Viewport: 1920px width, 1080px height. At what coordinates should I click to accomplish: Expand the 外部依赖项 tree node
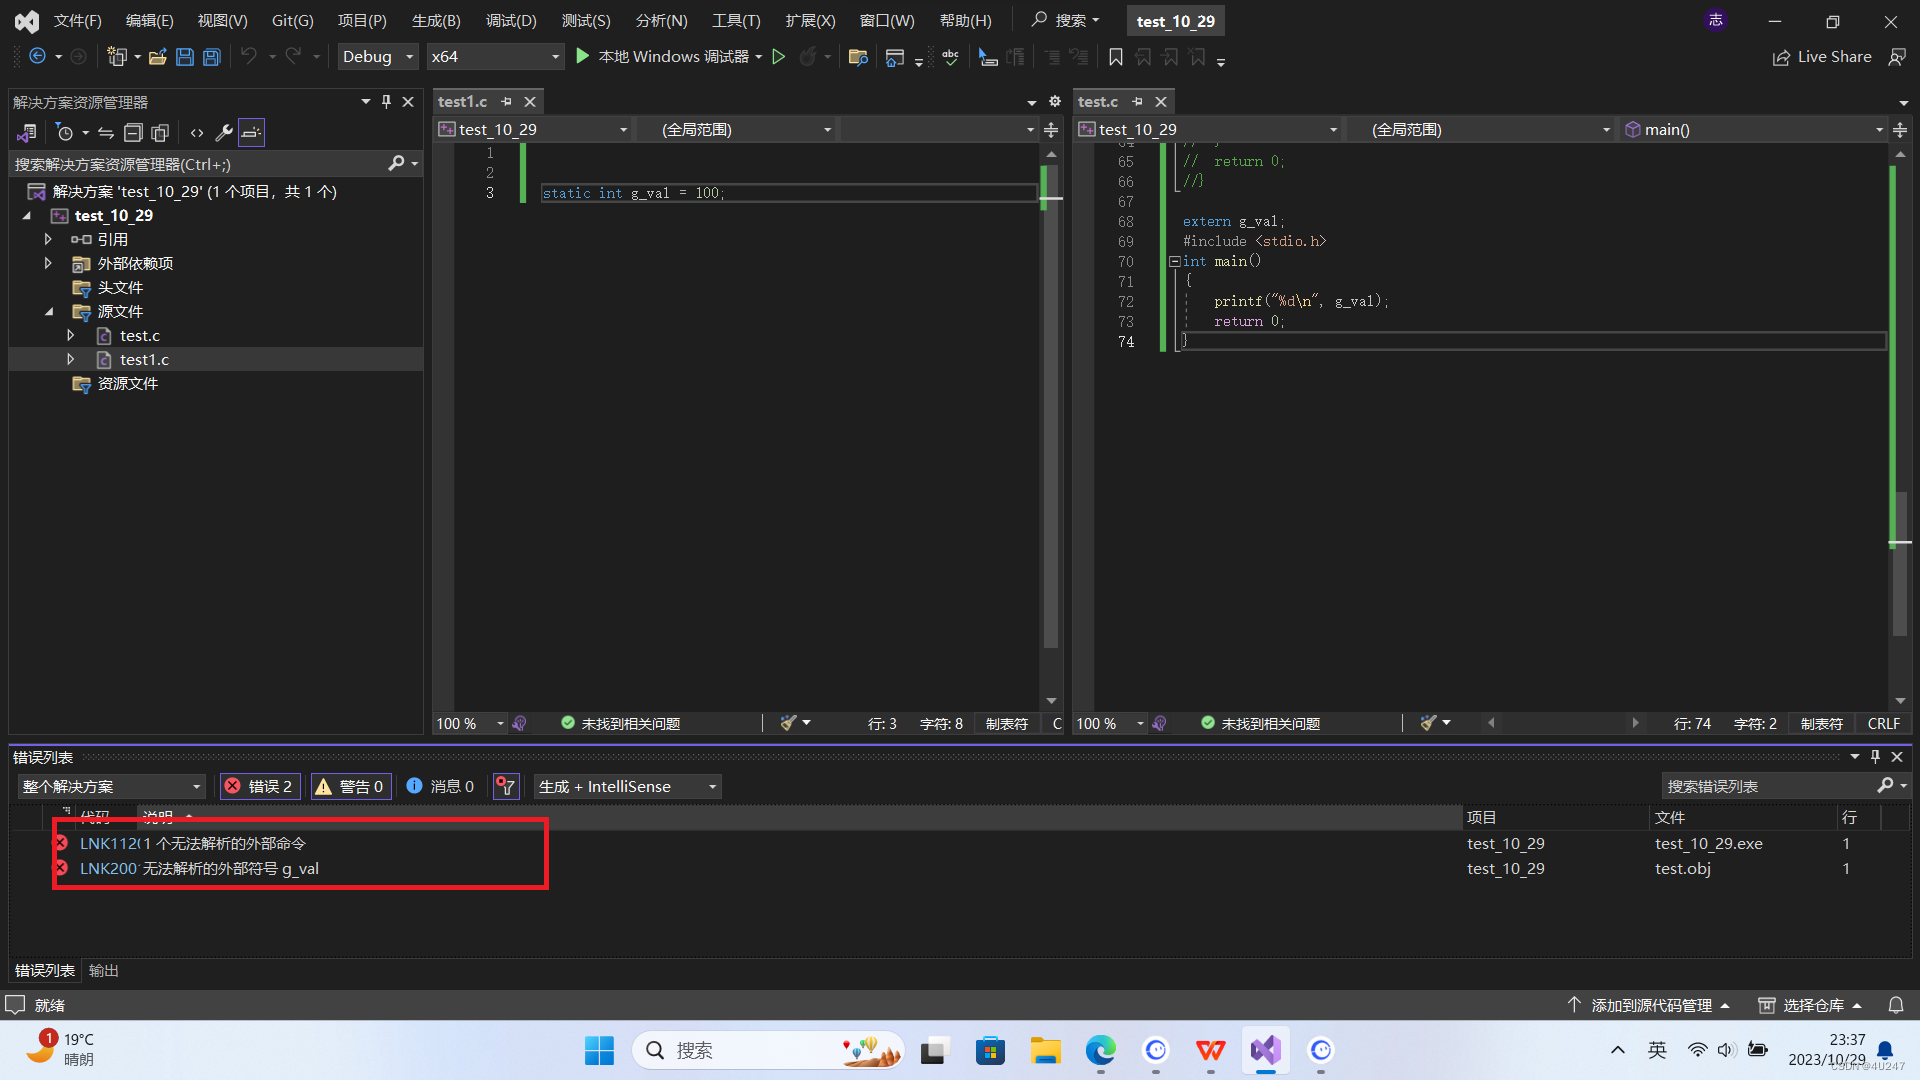48,263
